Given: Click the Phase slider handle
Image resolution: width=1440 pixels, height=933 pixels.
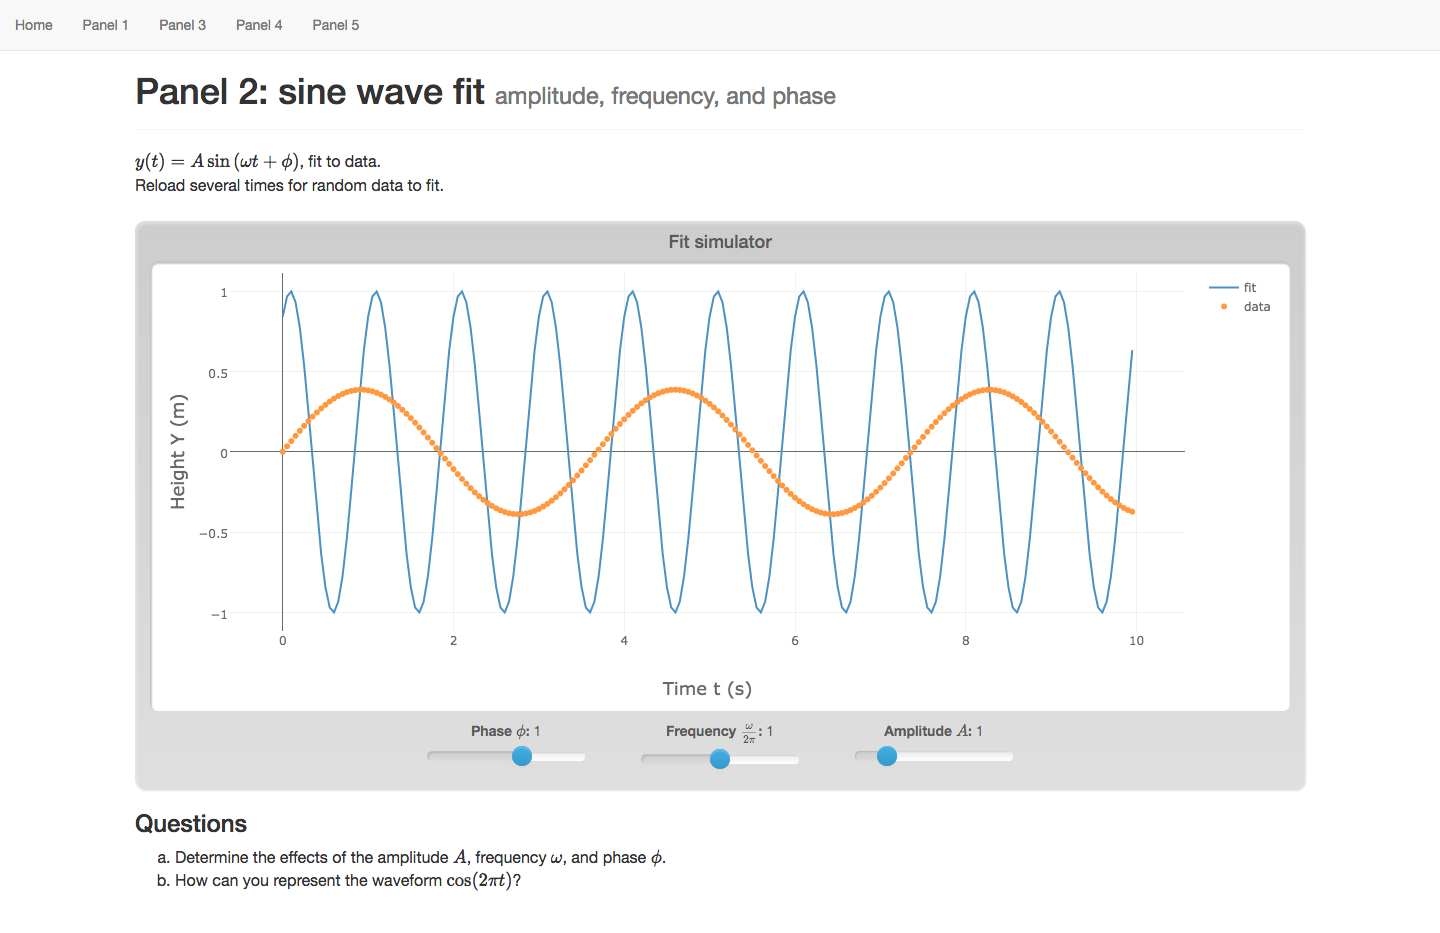Looking at the screenshot, I should [x=522, y=756].
